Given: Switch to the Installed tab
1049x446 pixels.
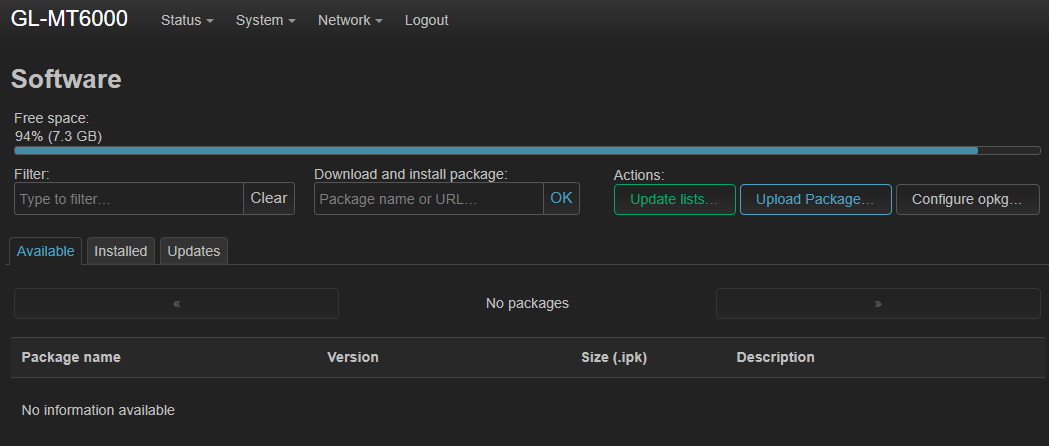Looking at the screenshot, I should 121,251.
